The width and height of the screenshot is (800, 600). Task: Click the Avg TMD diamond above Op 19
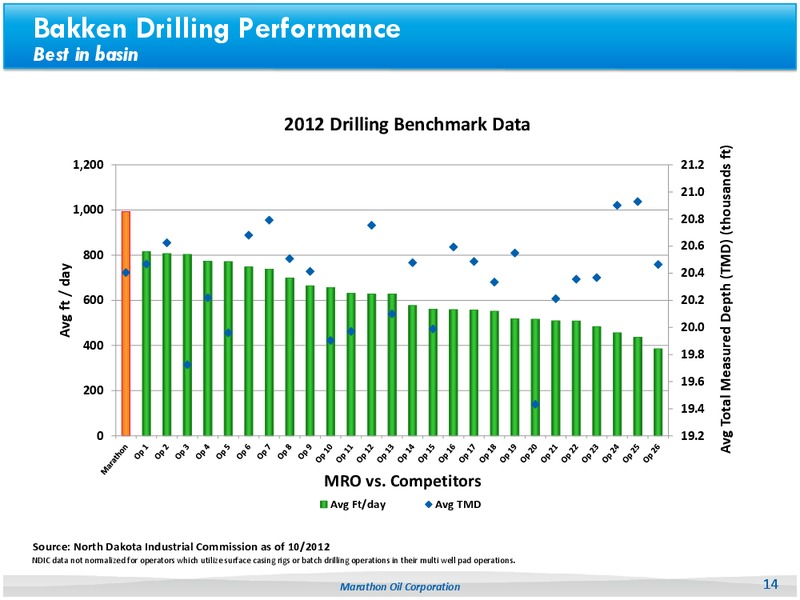[515, 253]
